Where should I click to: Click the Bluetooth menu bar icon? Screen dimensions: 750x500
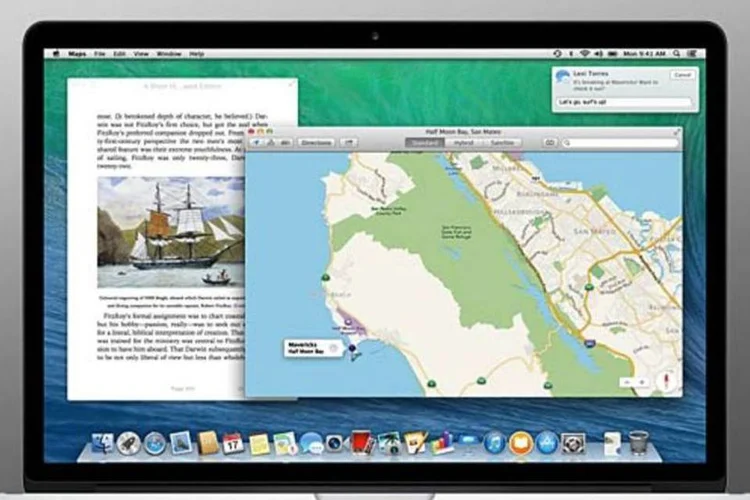(x=571, y=54)
